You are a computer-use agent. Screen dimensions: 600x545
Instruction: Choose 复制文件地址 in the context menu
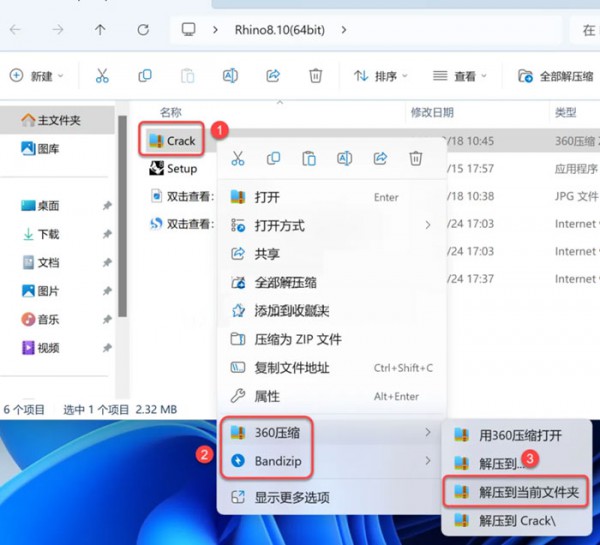click(x=331, y=368)
